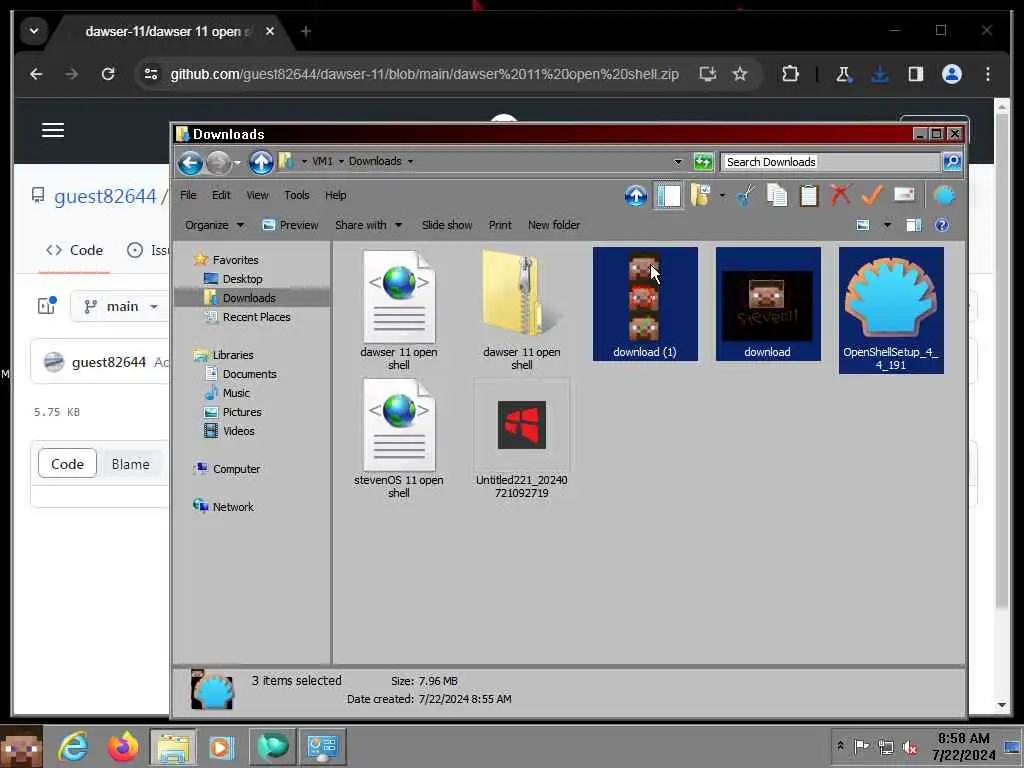Open Chrome downloads arrow icon
Screen dimensions: 1024x768
coord(880,74)
